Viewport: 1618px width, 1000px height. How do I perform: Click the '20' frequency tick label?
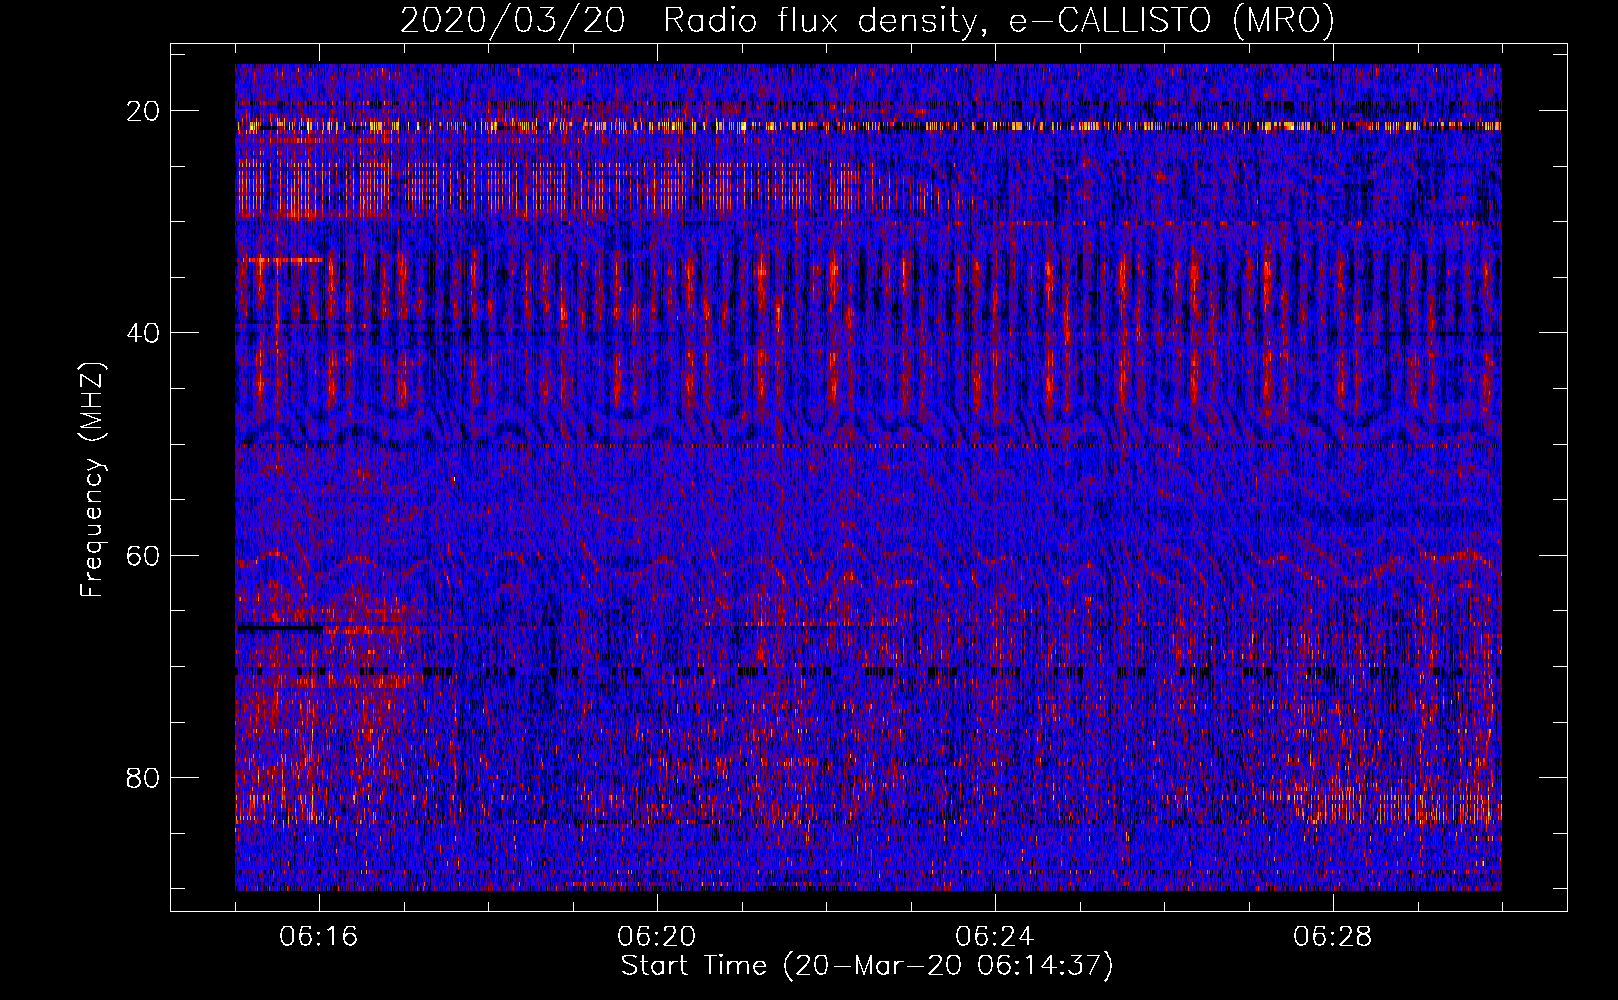pyautogui.click(x=143, y=111)
